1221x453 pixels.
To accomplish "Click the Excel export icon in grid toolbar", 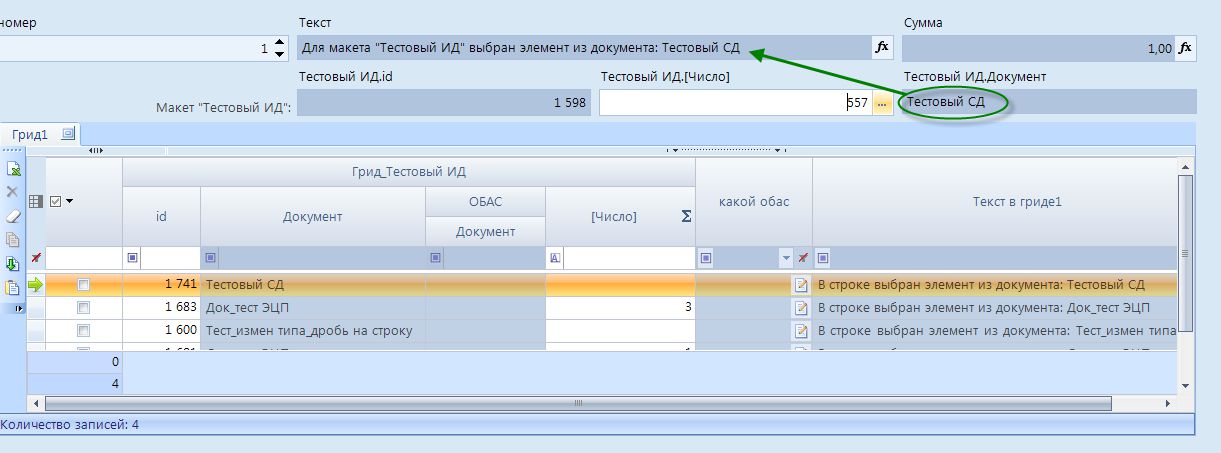I will tap(13, 169).
